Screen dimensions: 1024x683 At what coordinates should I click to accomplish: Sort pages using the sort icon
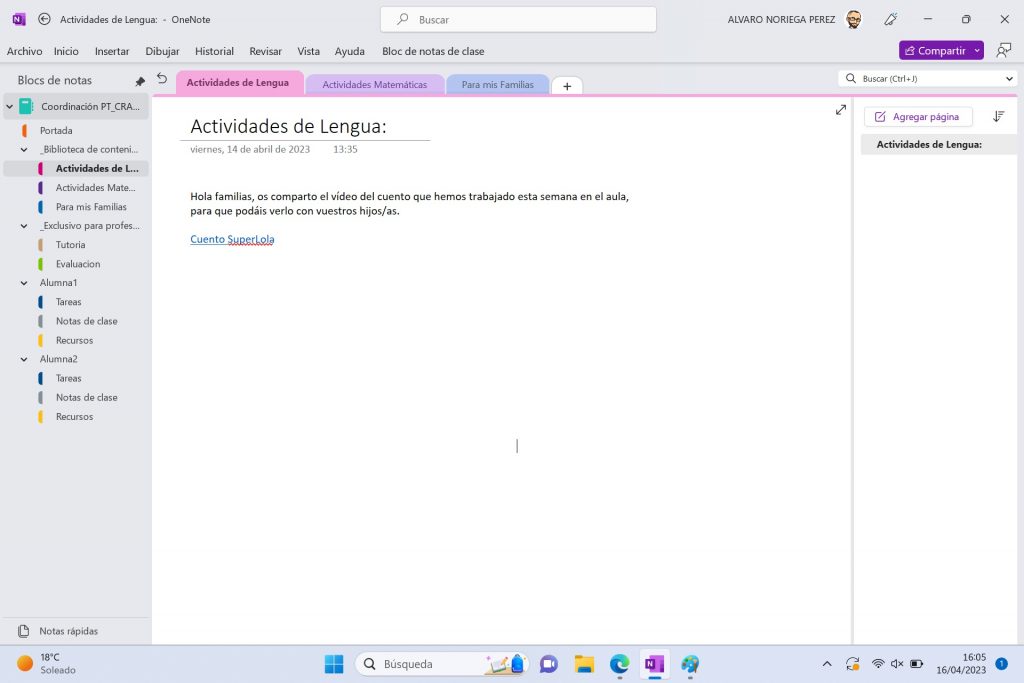(998, 117)
